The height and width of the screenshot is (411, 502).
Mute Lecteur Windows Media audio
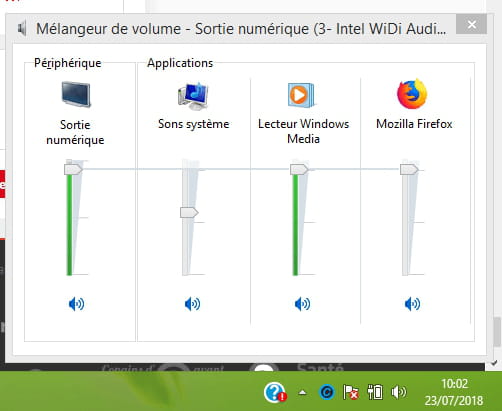[x=302, y=304]
